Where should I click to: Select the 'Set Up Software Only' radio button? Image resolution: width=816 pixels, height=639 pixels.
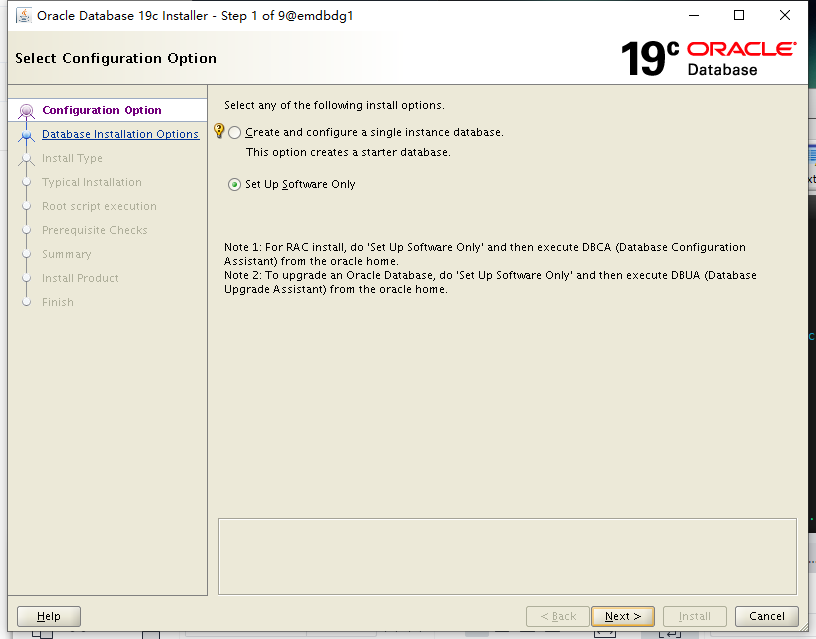coord(235,185)
